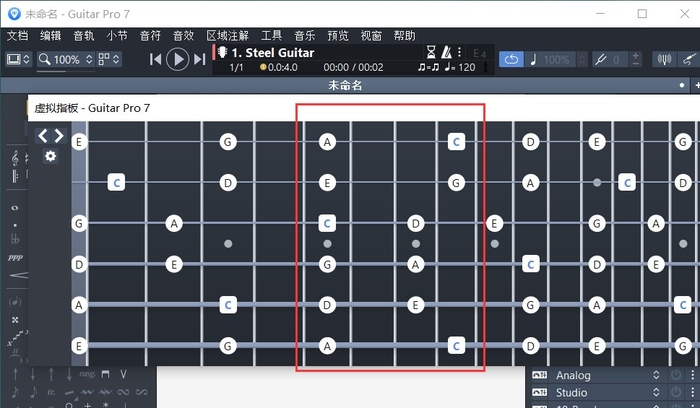Open fretboard settings gear icon
This screenshot has width=700, height=408.
50,156
